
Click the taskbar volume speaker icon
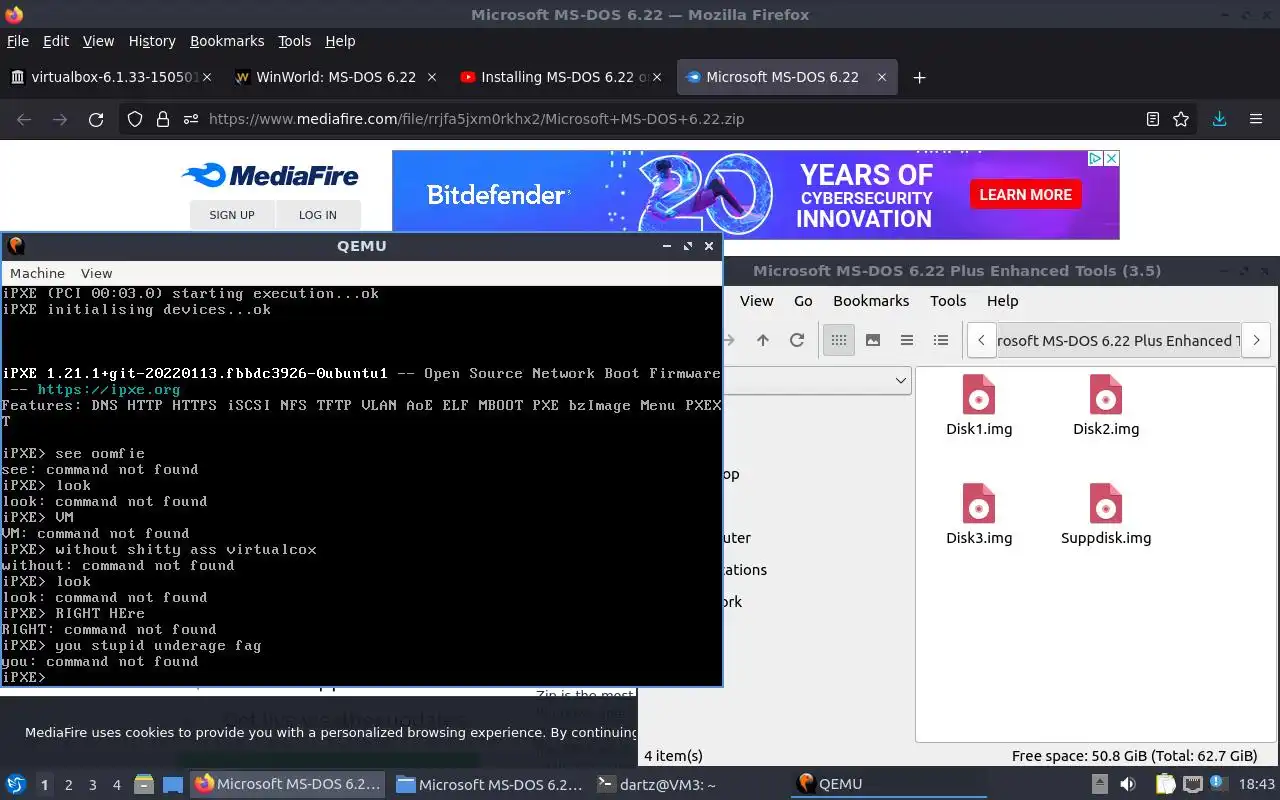click(x=1128, y=784)
